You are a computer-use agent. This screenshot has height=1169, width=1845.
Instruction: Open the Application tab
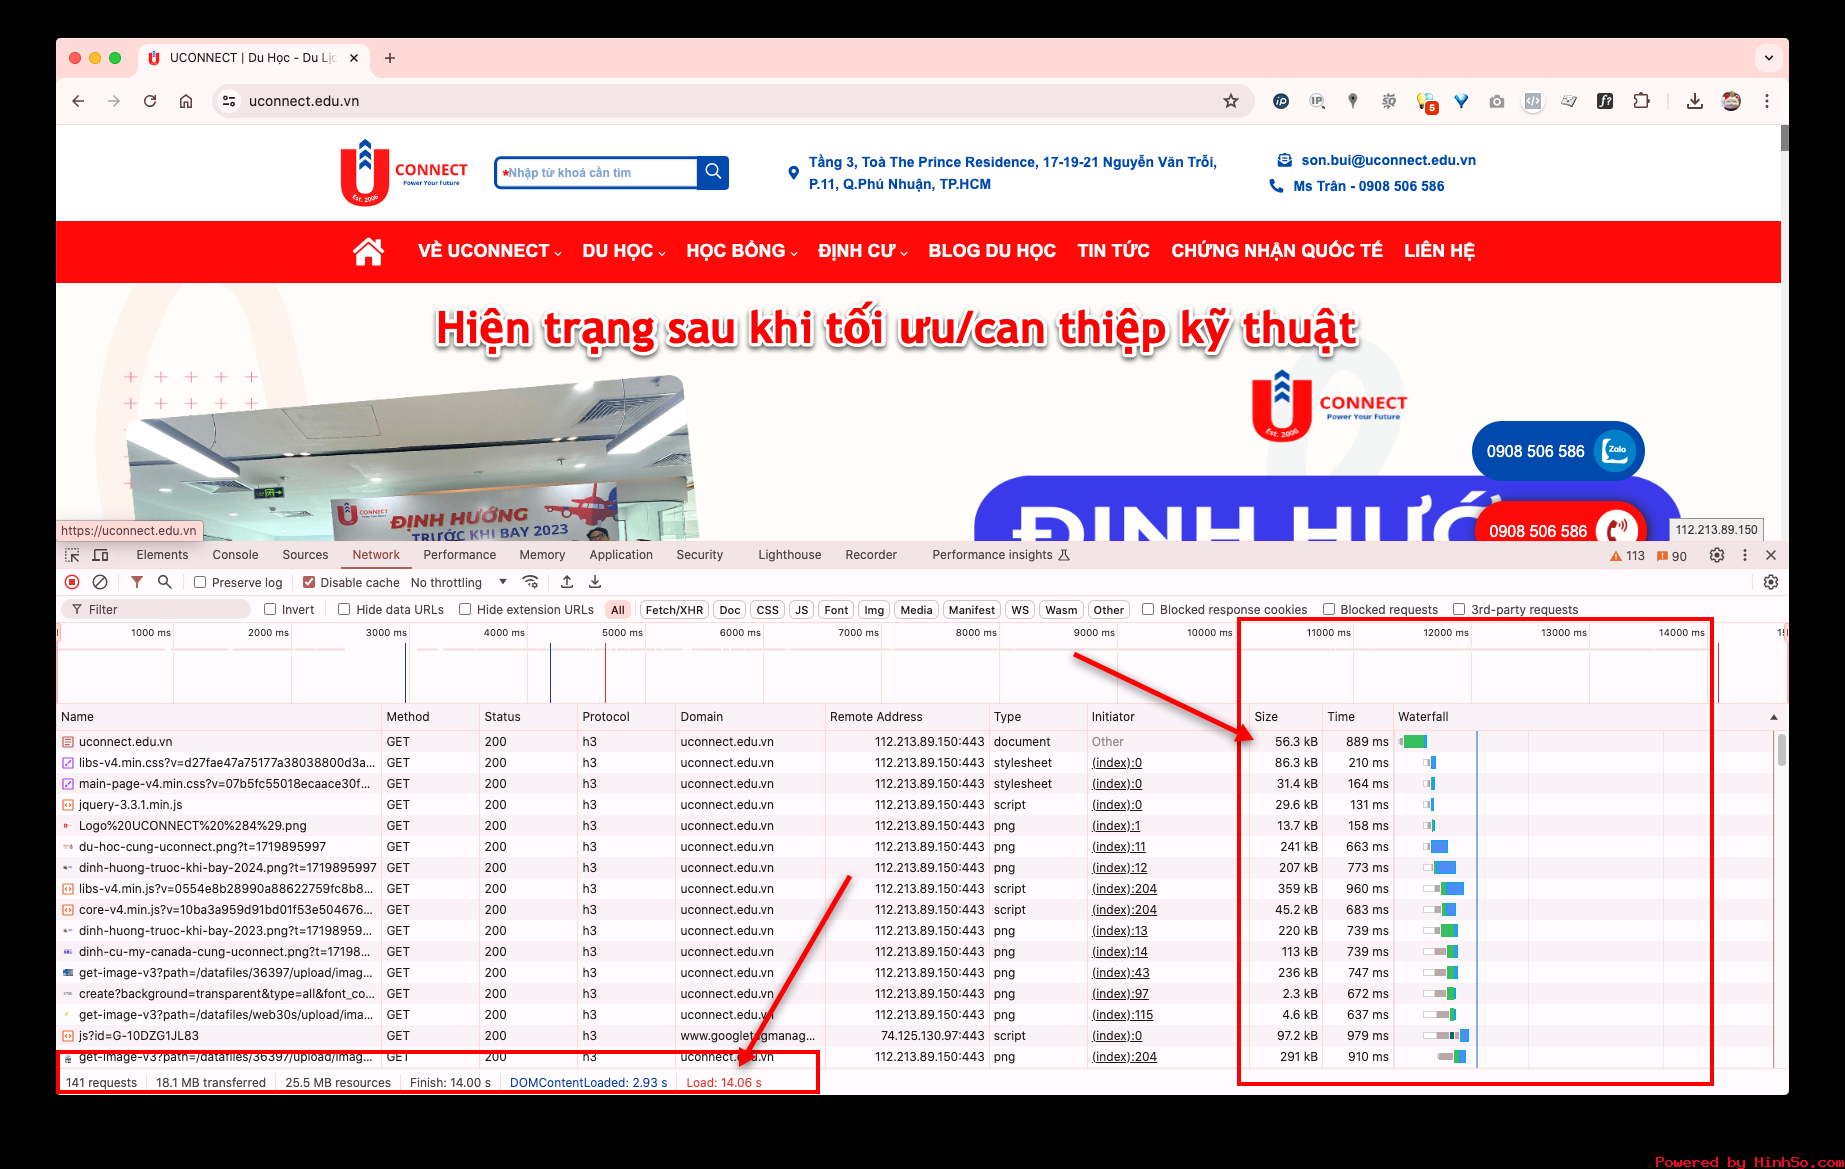click(621, 555)
